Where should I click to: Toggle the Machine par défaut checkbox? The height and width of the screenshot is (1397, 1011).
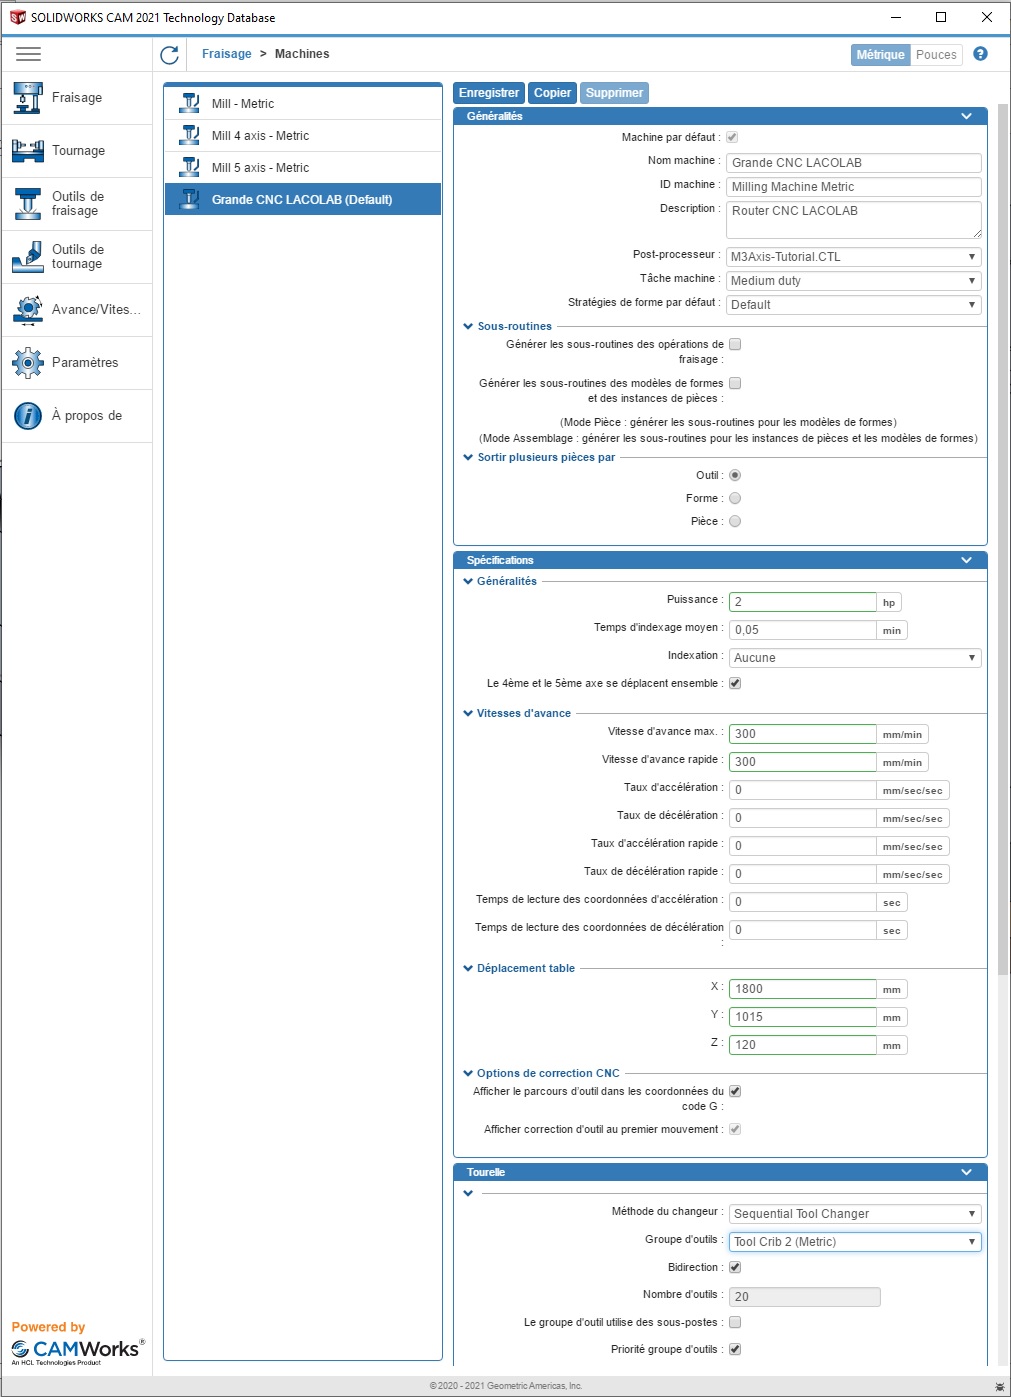tap(732, 137)
